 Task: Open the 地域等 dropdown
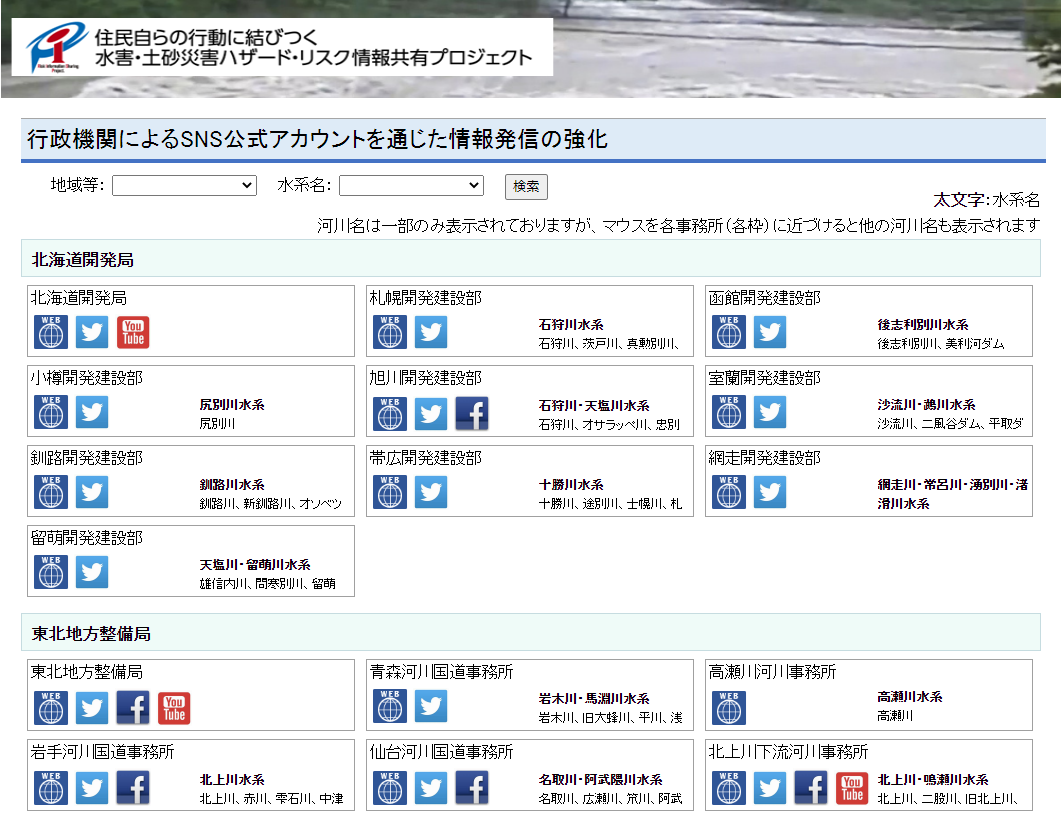pyautogui.click(x=184, y=186)
